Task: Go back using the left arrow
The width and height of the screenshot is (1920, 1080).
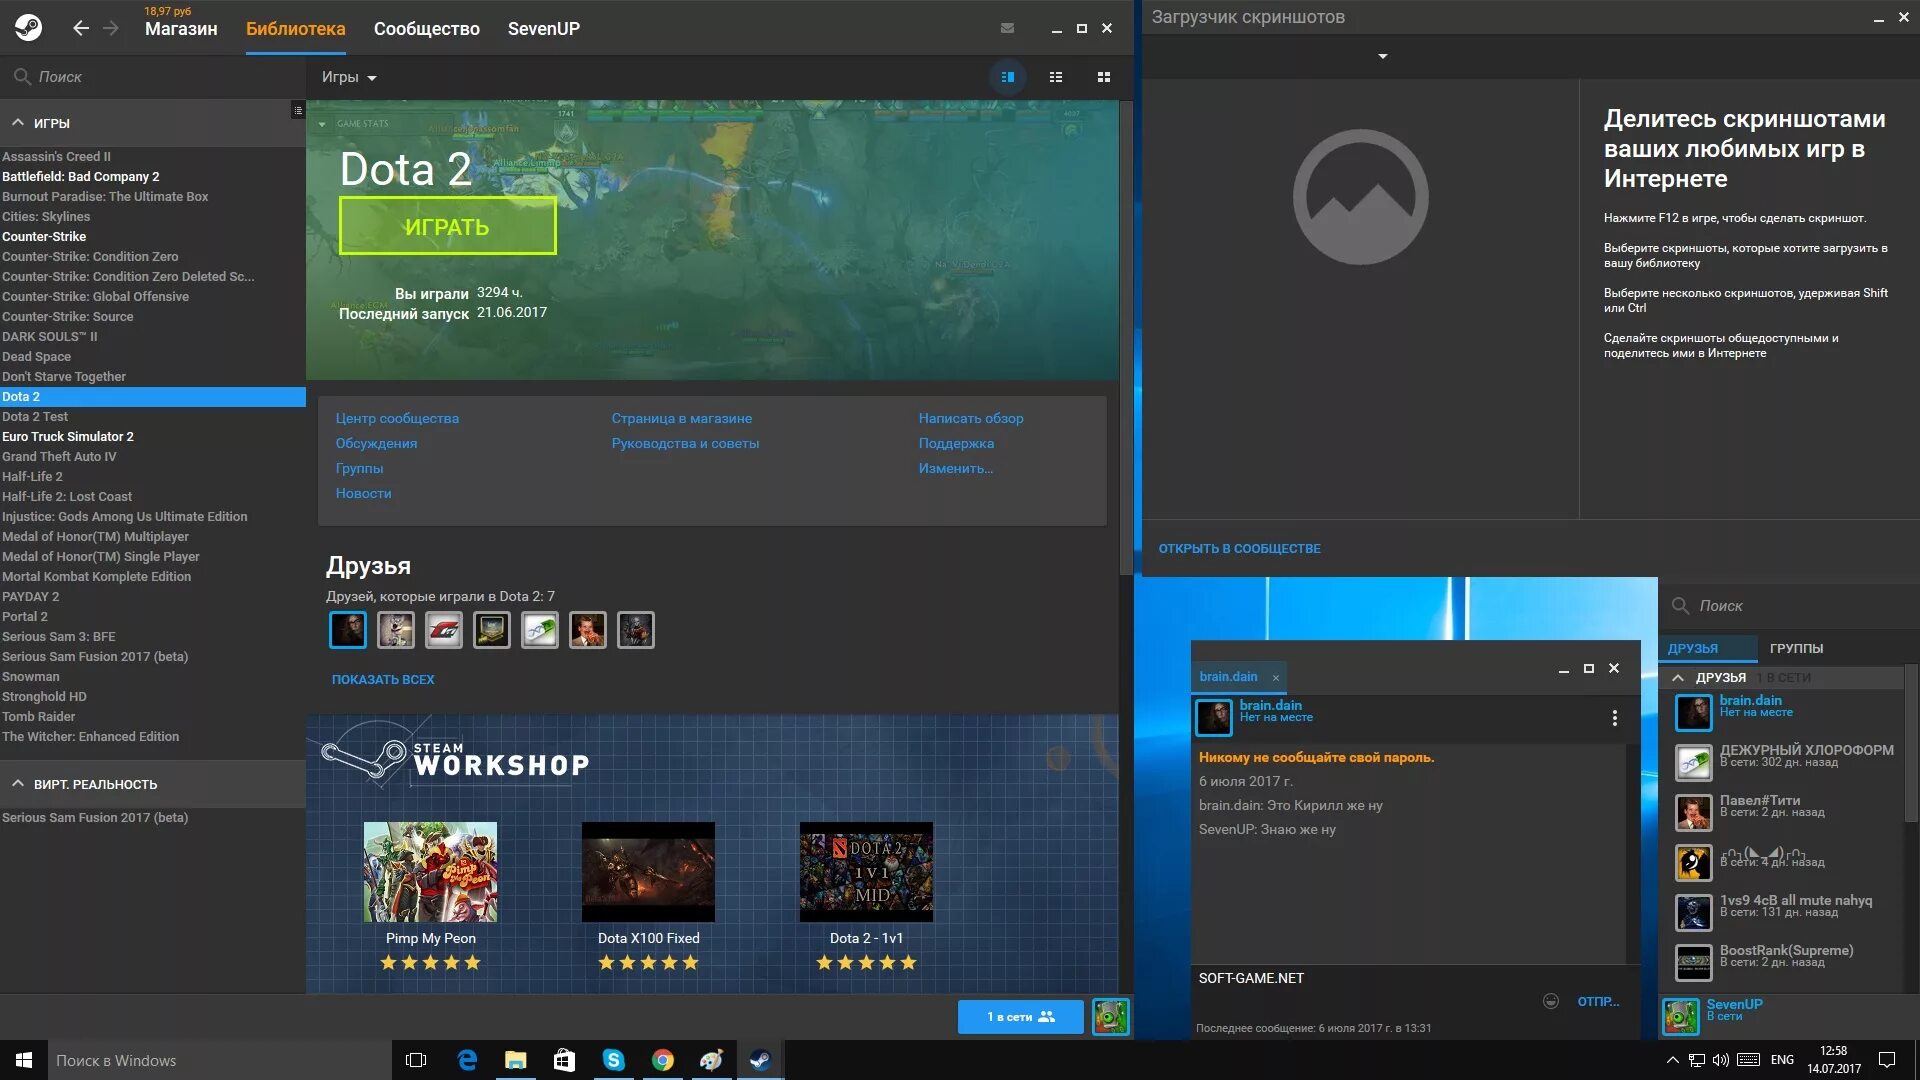Action: [81, 28]
